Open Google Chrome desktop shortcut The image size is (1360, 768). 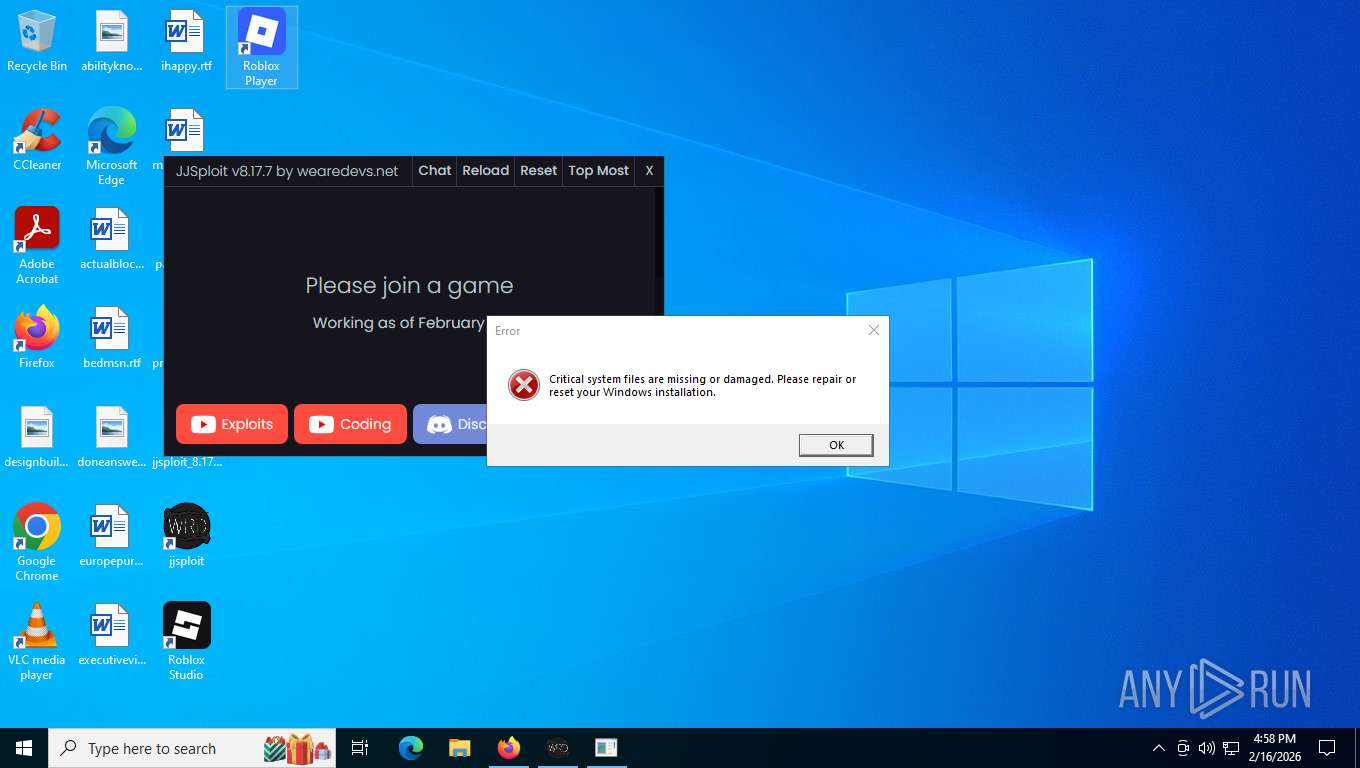(x=37, y=543)
